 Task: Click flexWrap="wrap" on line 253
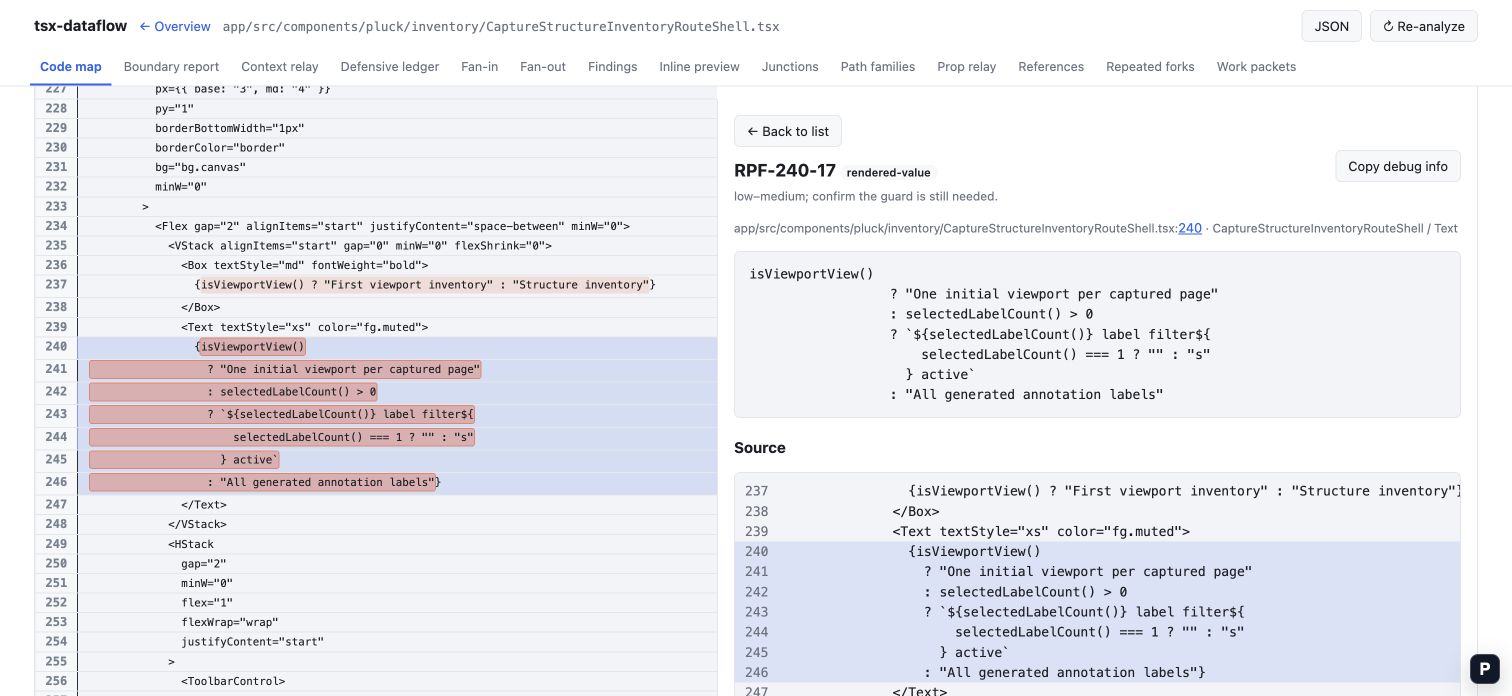tap(229, 622)
